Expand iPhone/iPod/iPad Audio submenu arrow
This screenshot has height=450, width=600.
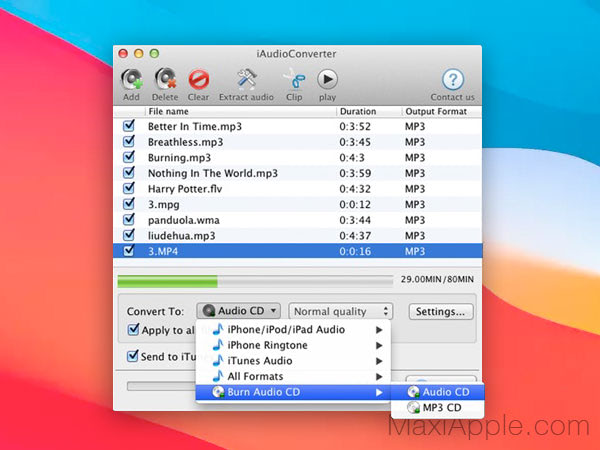click(379, 330)
